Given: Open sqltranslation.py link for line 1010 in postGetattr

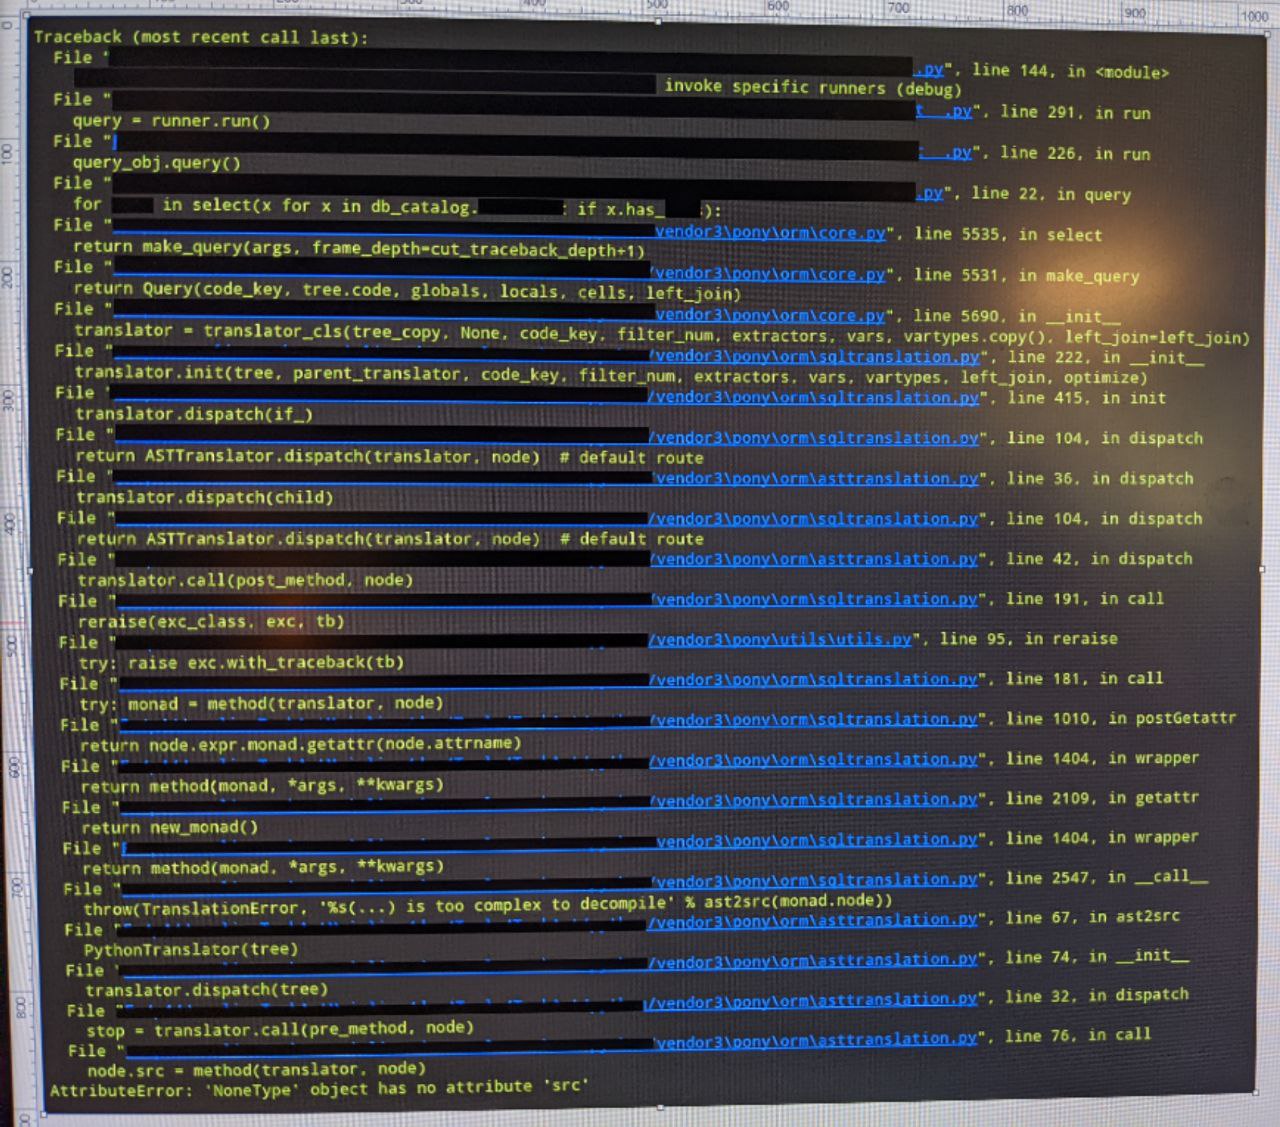Looking at the screenshot, I should (x=813, y=719).
